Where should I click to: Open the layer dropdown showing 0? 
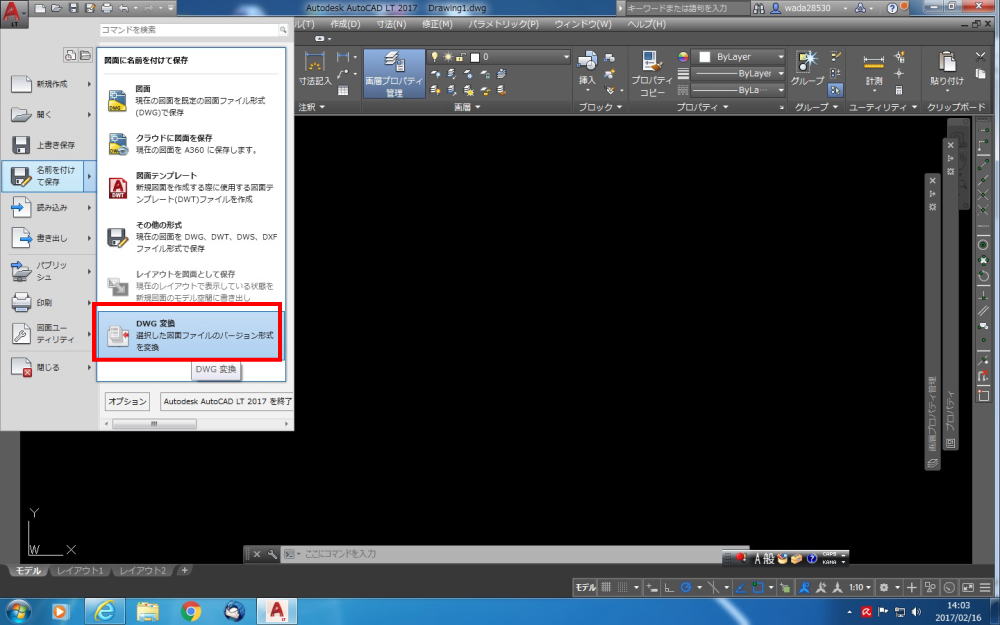click(x=500, y=57)
